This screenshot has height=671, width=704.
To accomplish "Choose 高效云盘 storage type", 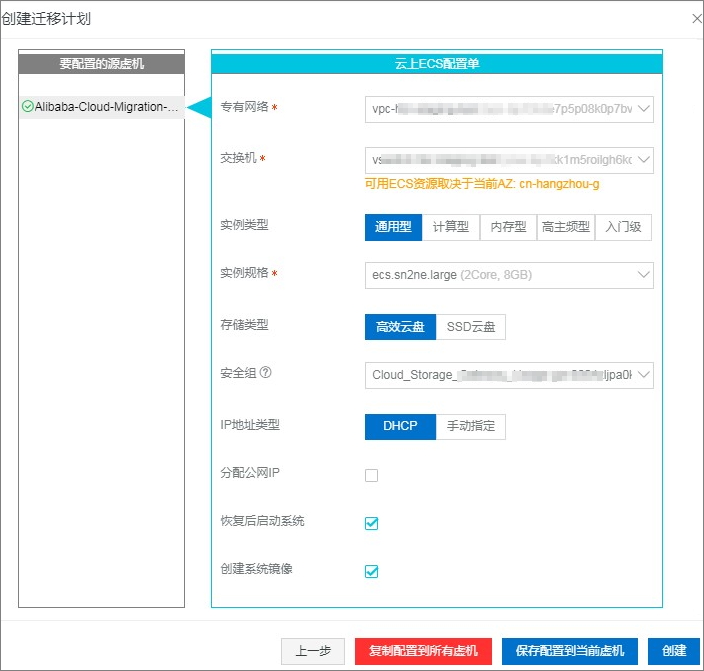I will click(x=400, y=327).
